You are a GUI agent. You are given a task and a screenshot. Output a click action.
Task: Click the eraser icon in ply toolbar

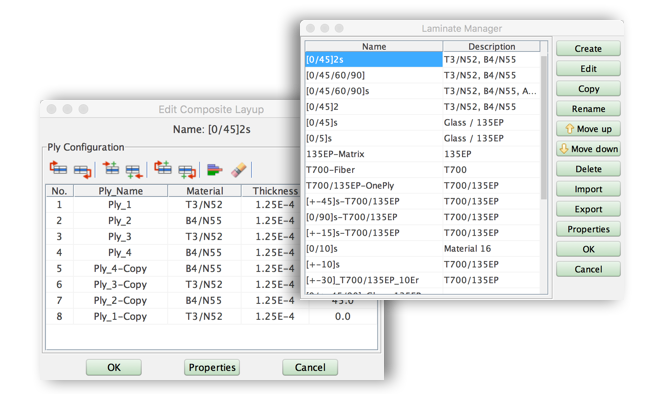tap(239, 170)
